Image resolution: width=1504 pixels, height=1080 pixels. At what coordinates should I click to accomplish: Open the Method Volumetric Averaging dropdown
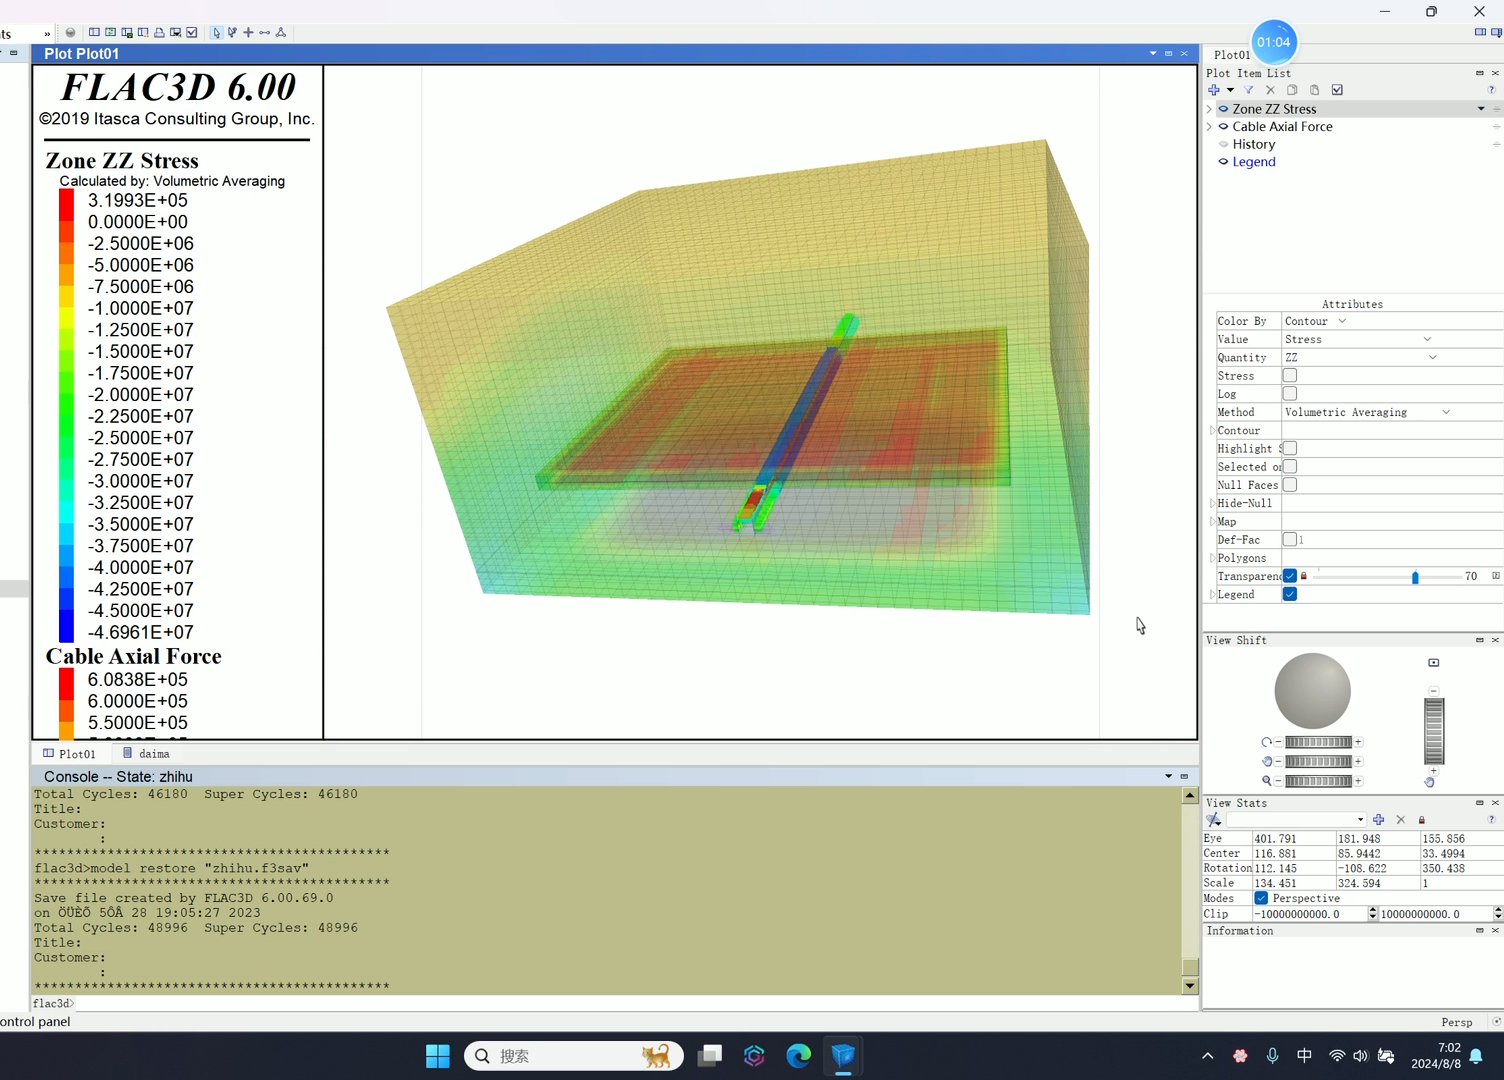pos(1446,412)
